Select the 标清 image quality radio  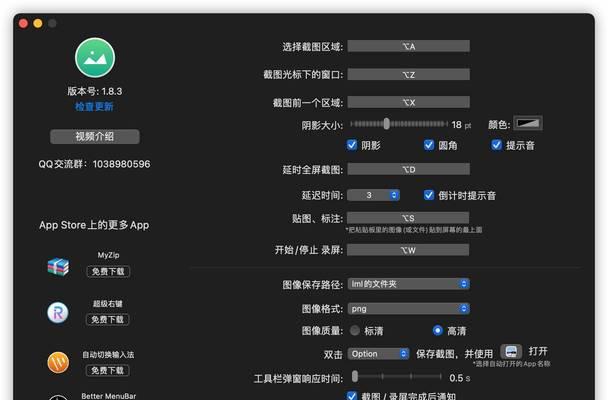[355, 331]
